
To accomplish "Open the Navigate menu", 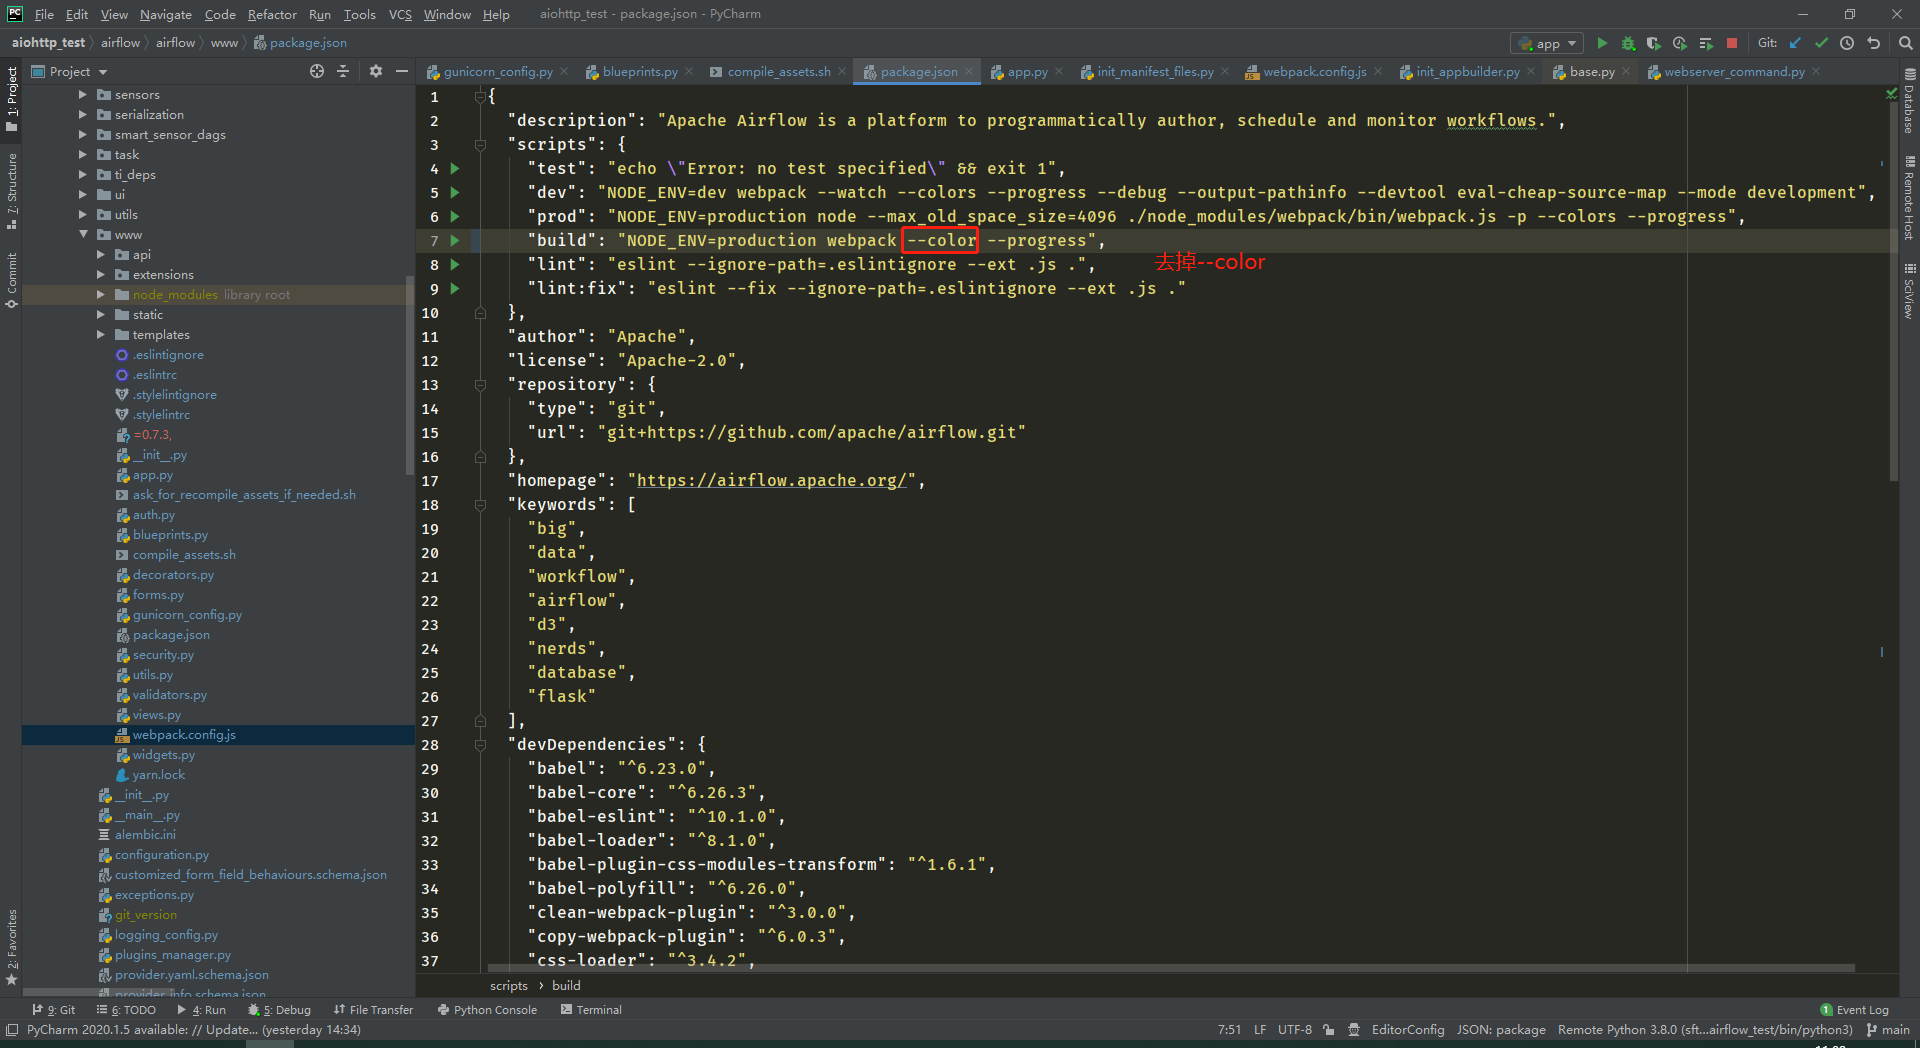I will [165, 14].
